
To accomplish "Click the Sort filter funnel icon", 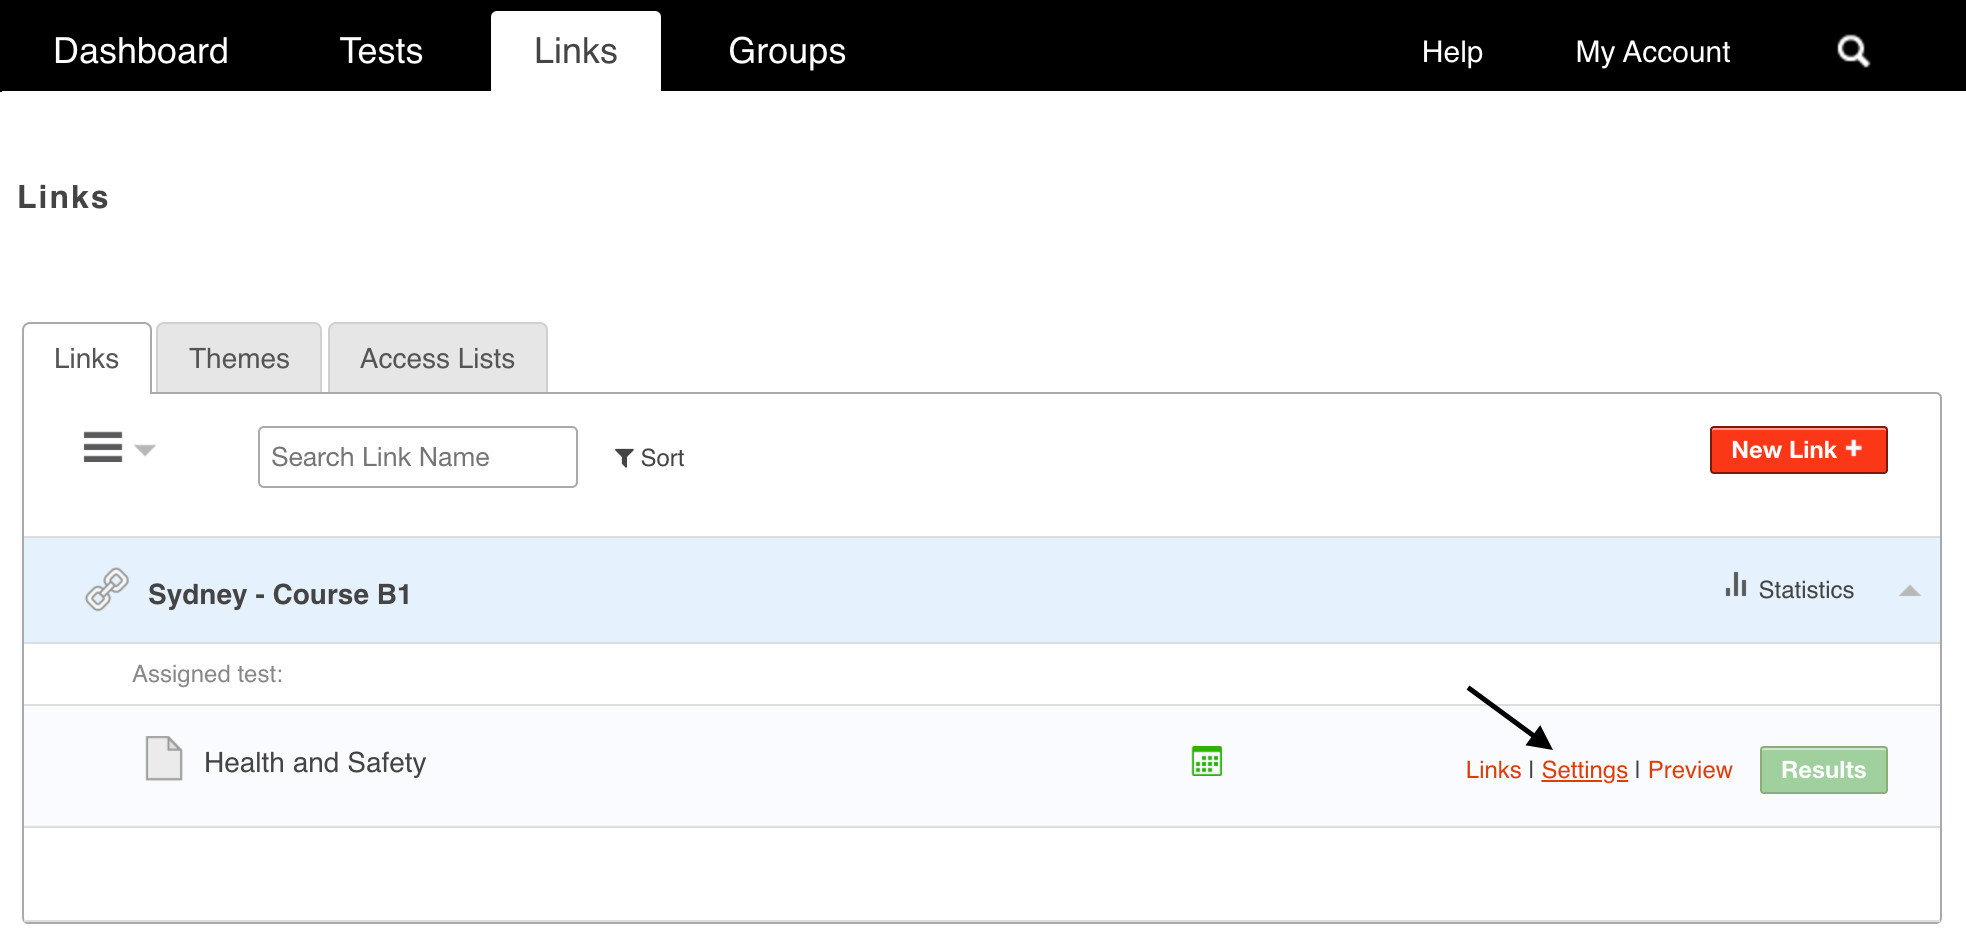I will [624, 458].
